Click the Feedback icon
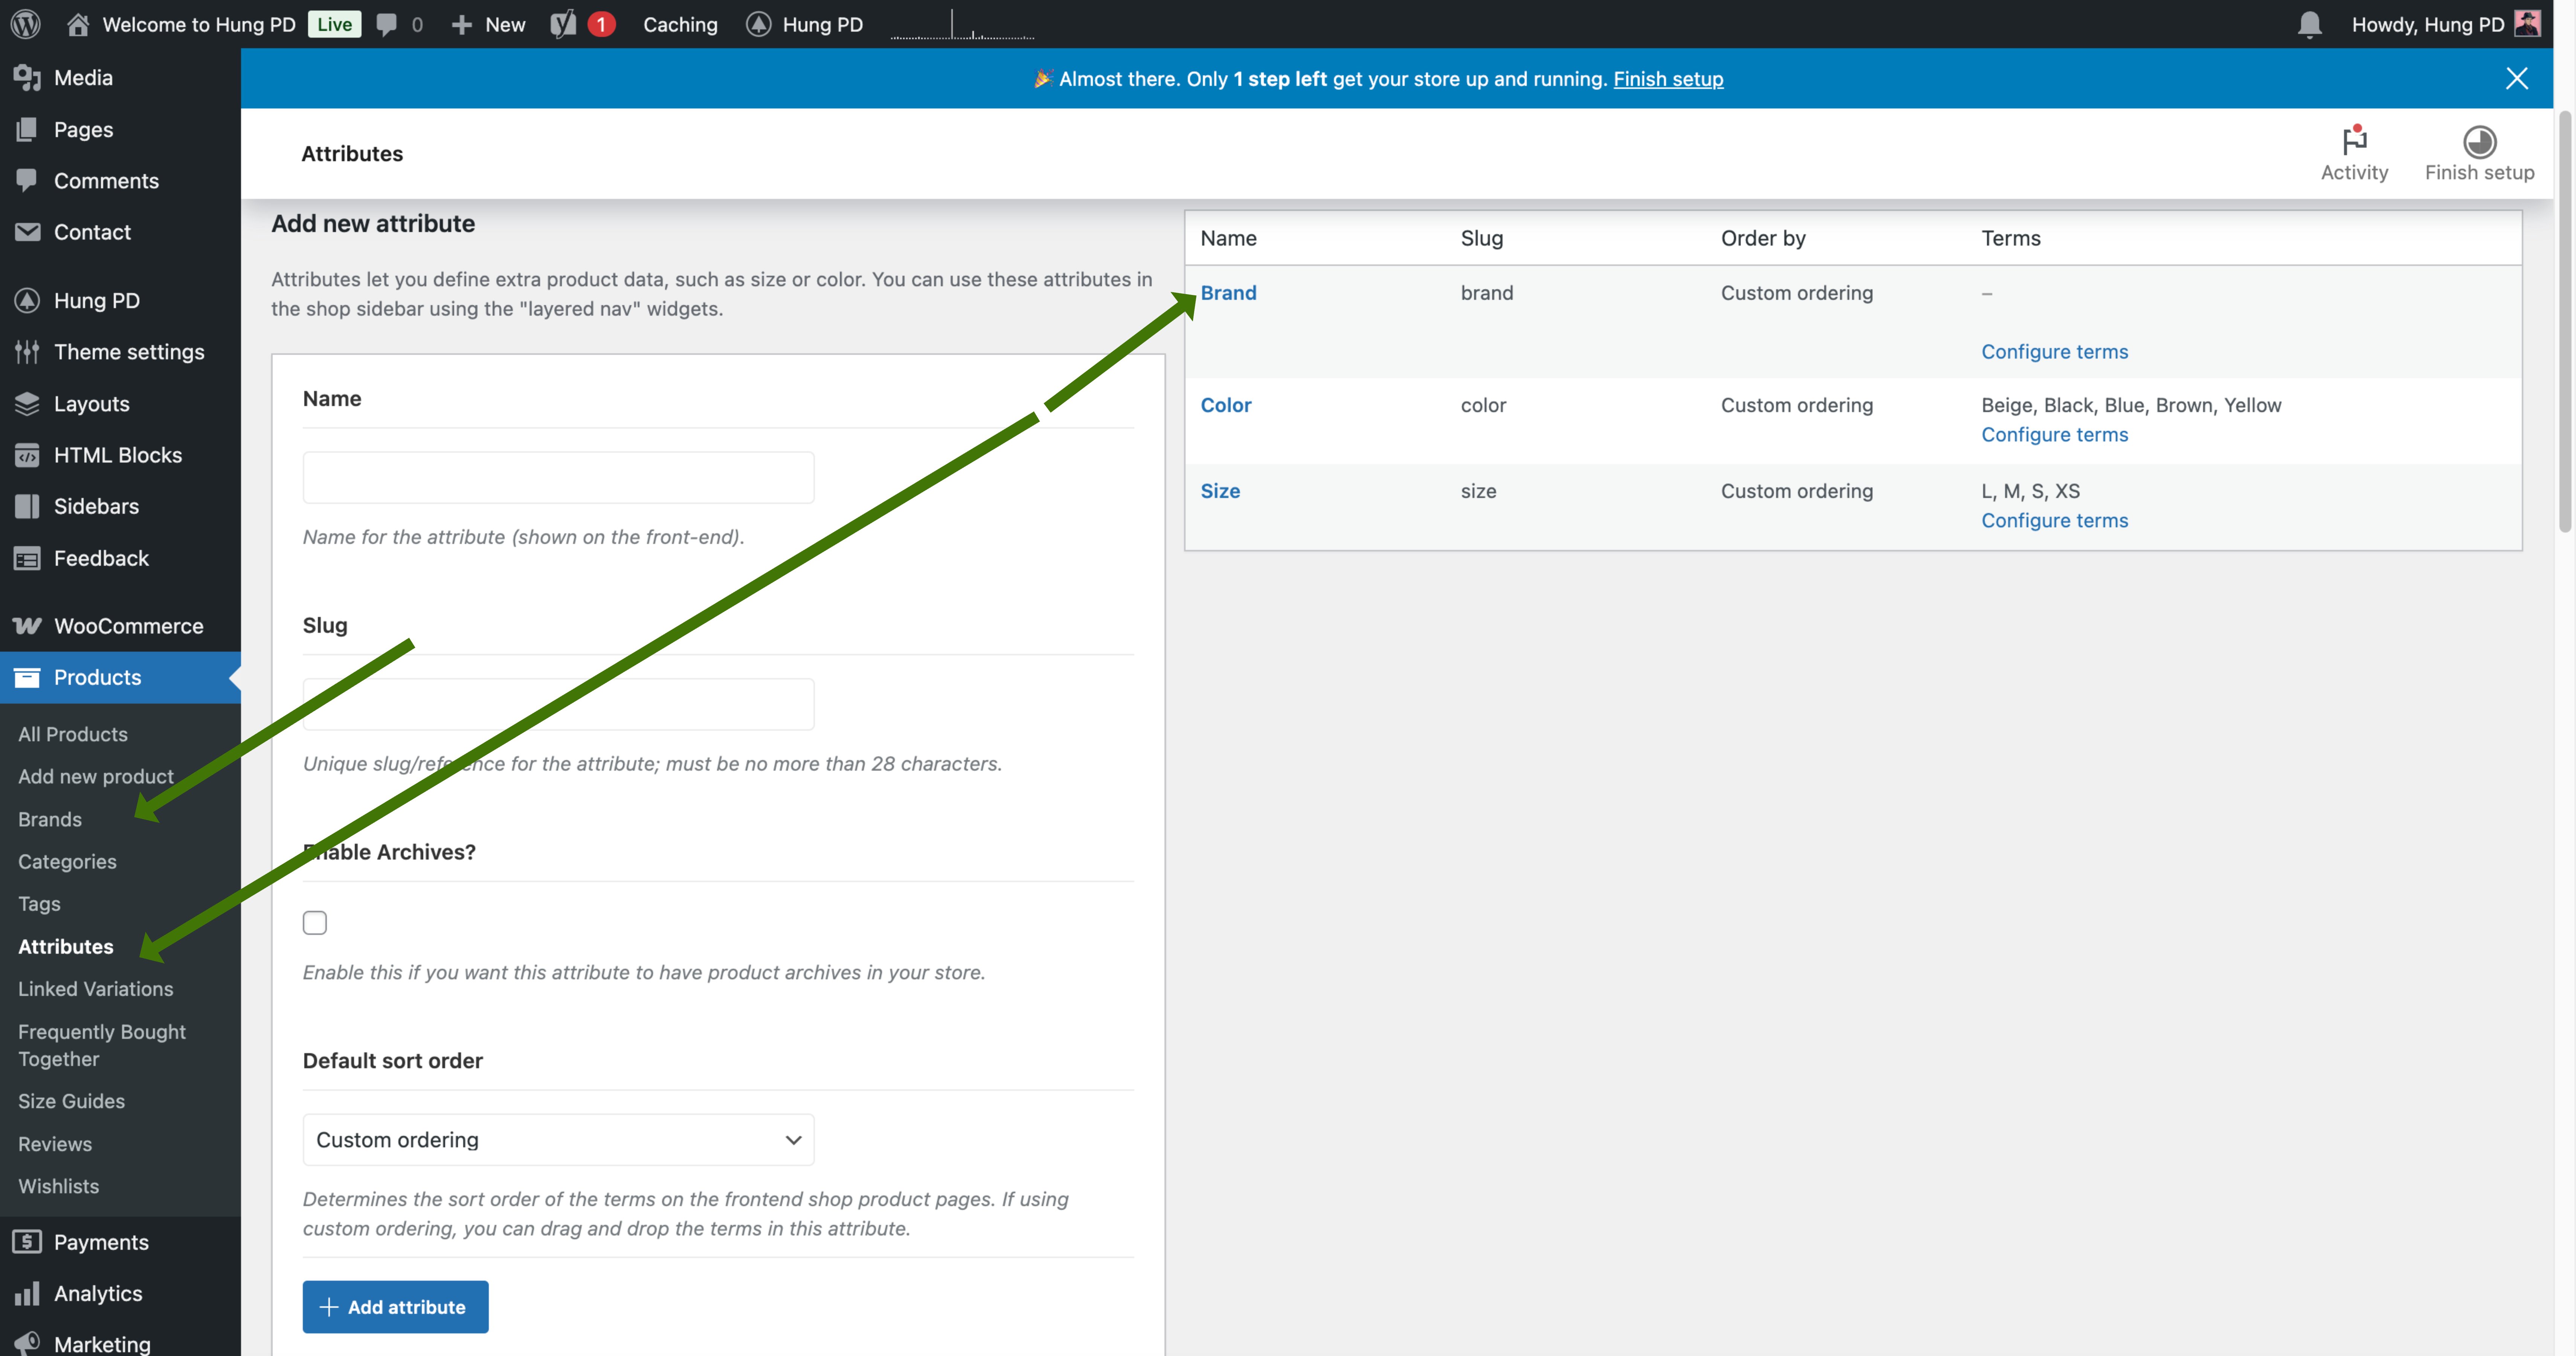Image resolution: width=2576 pixels, height=1356 pixels. 27,558
